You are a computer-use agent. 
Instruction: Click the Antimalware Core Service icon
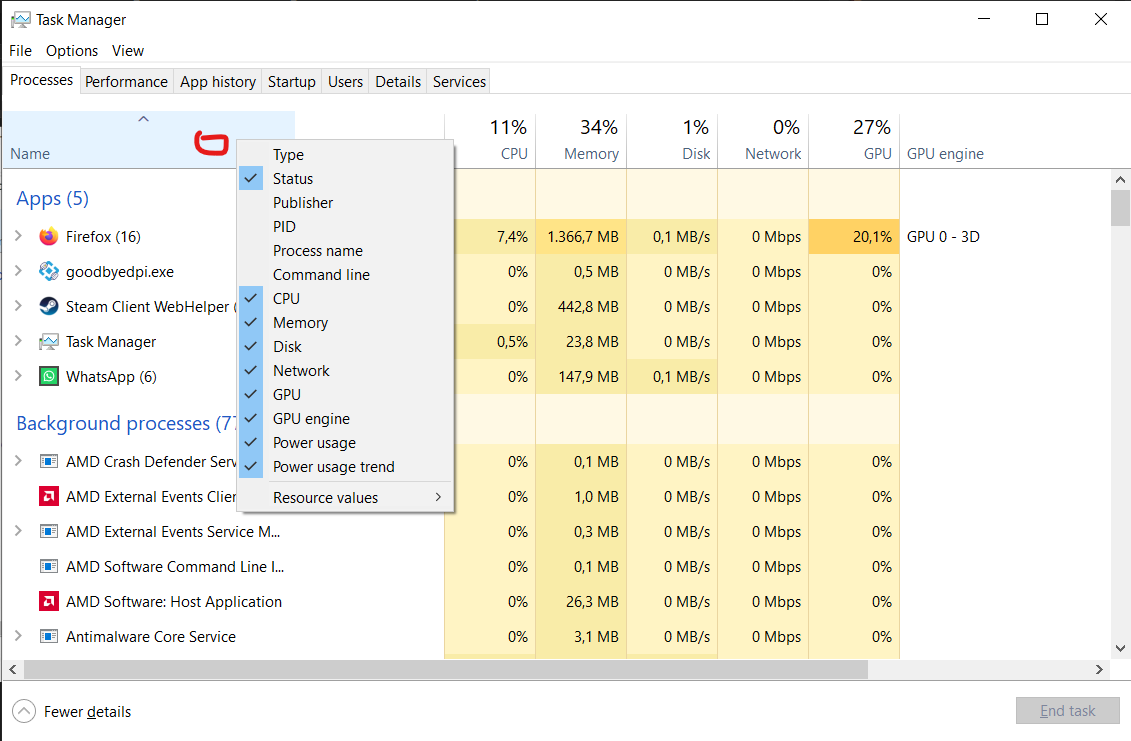click(49, 637)
